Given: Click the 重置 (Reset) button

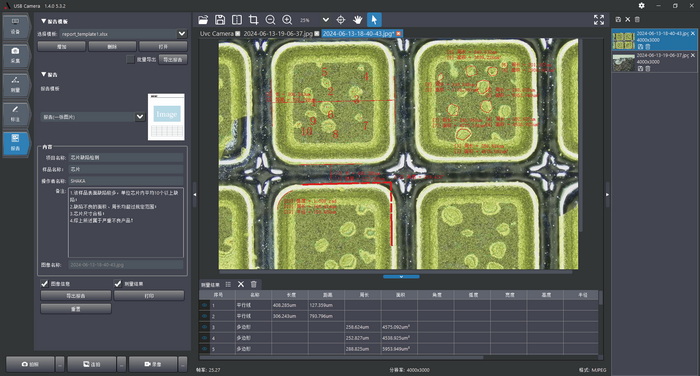Looking at the screenshot, I should pos(75,309).
